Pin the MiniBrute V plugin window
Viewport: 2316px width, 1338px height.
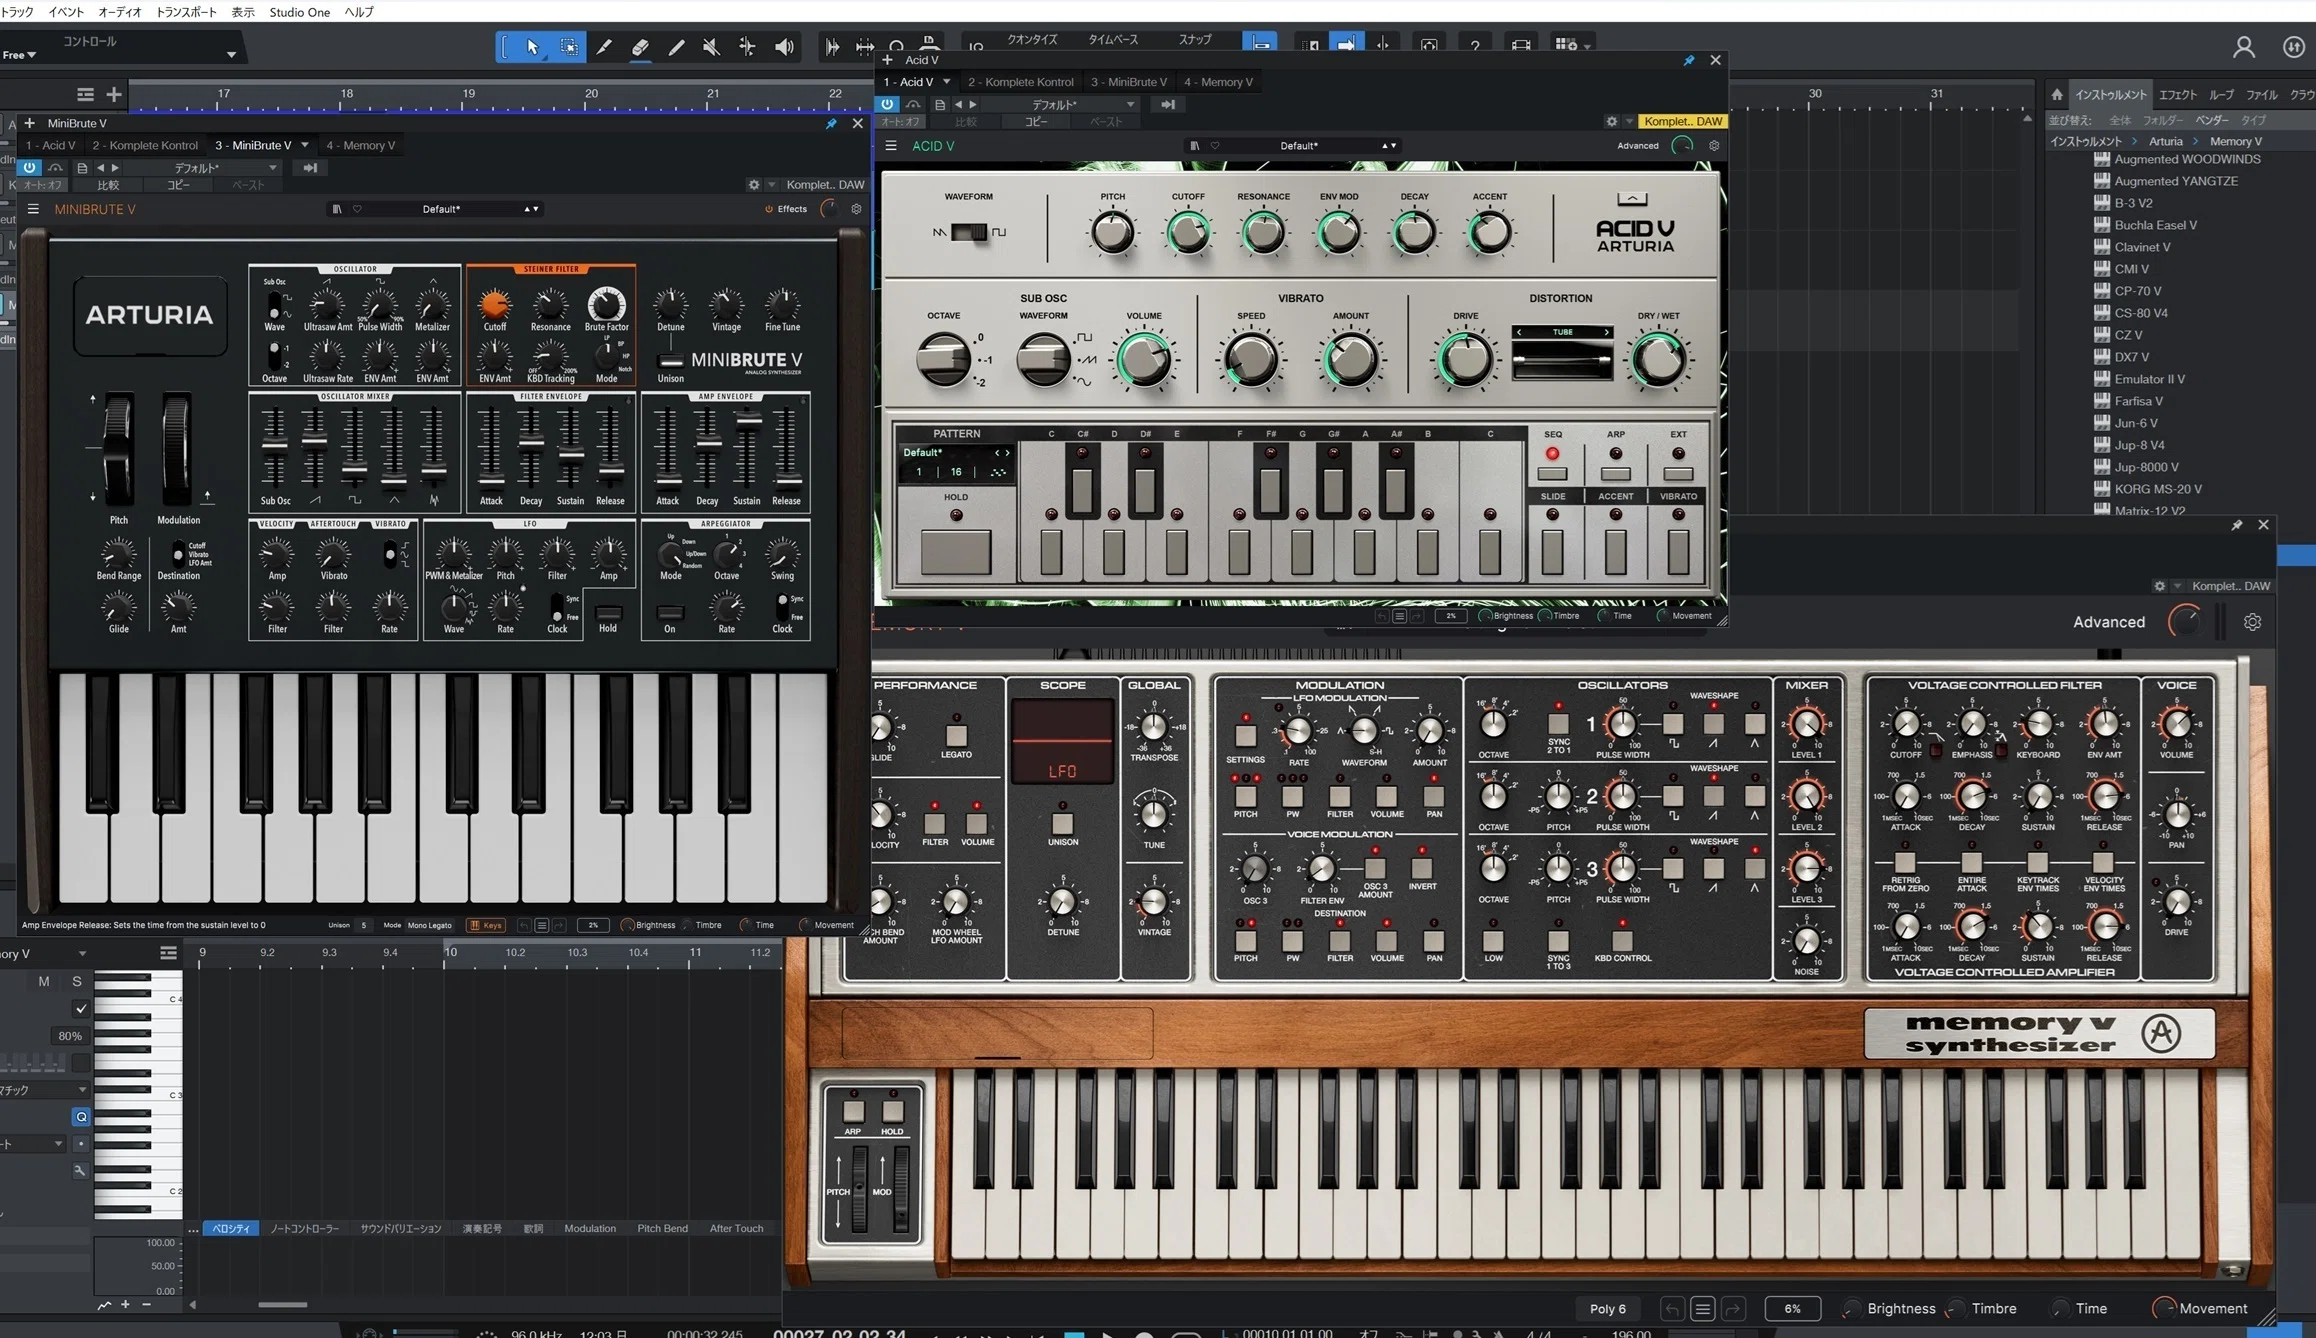coord(831,123)
